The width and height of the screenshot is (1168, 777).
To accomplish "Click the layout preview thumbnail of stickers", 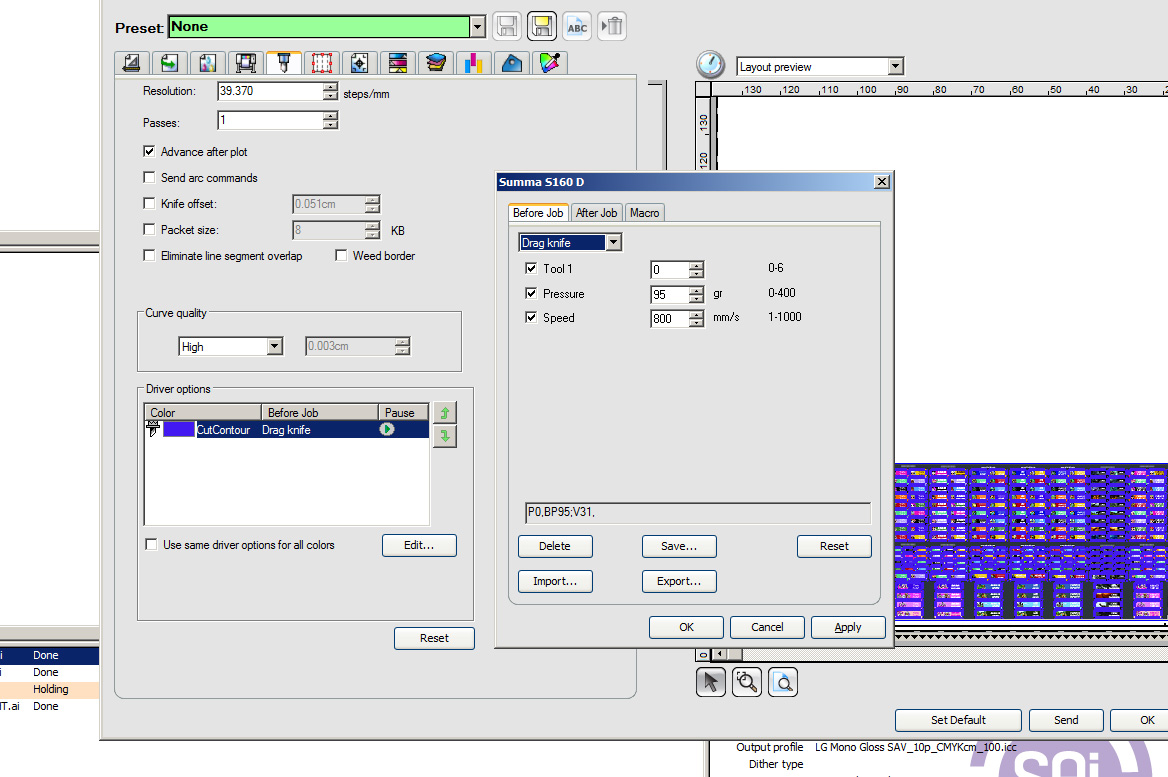I will 1031,542.
